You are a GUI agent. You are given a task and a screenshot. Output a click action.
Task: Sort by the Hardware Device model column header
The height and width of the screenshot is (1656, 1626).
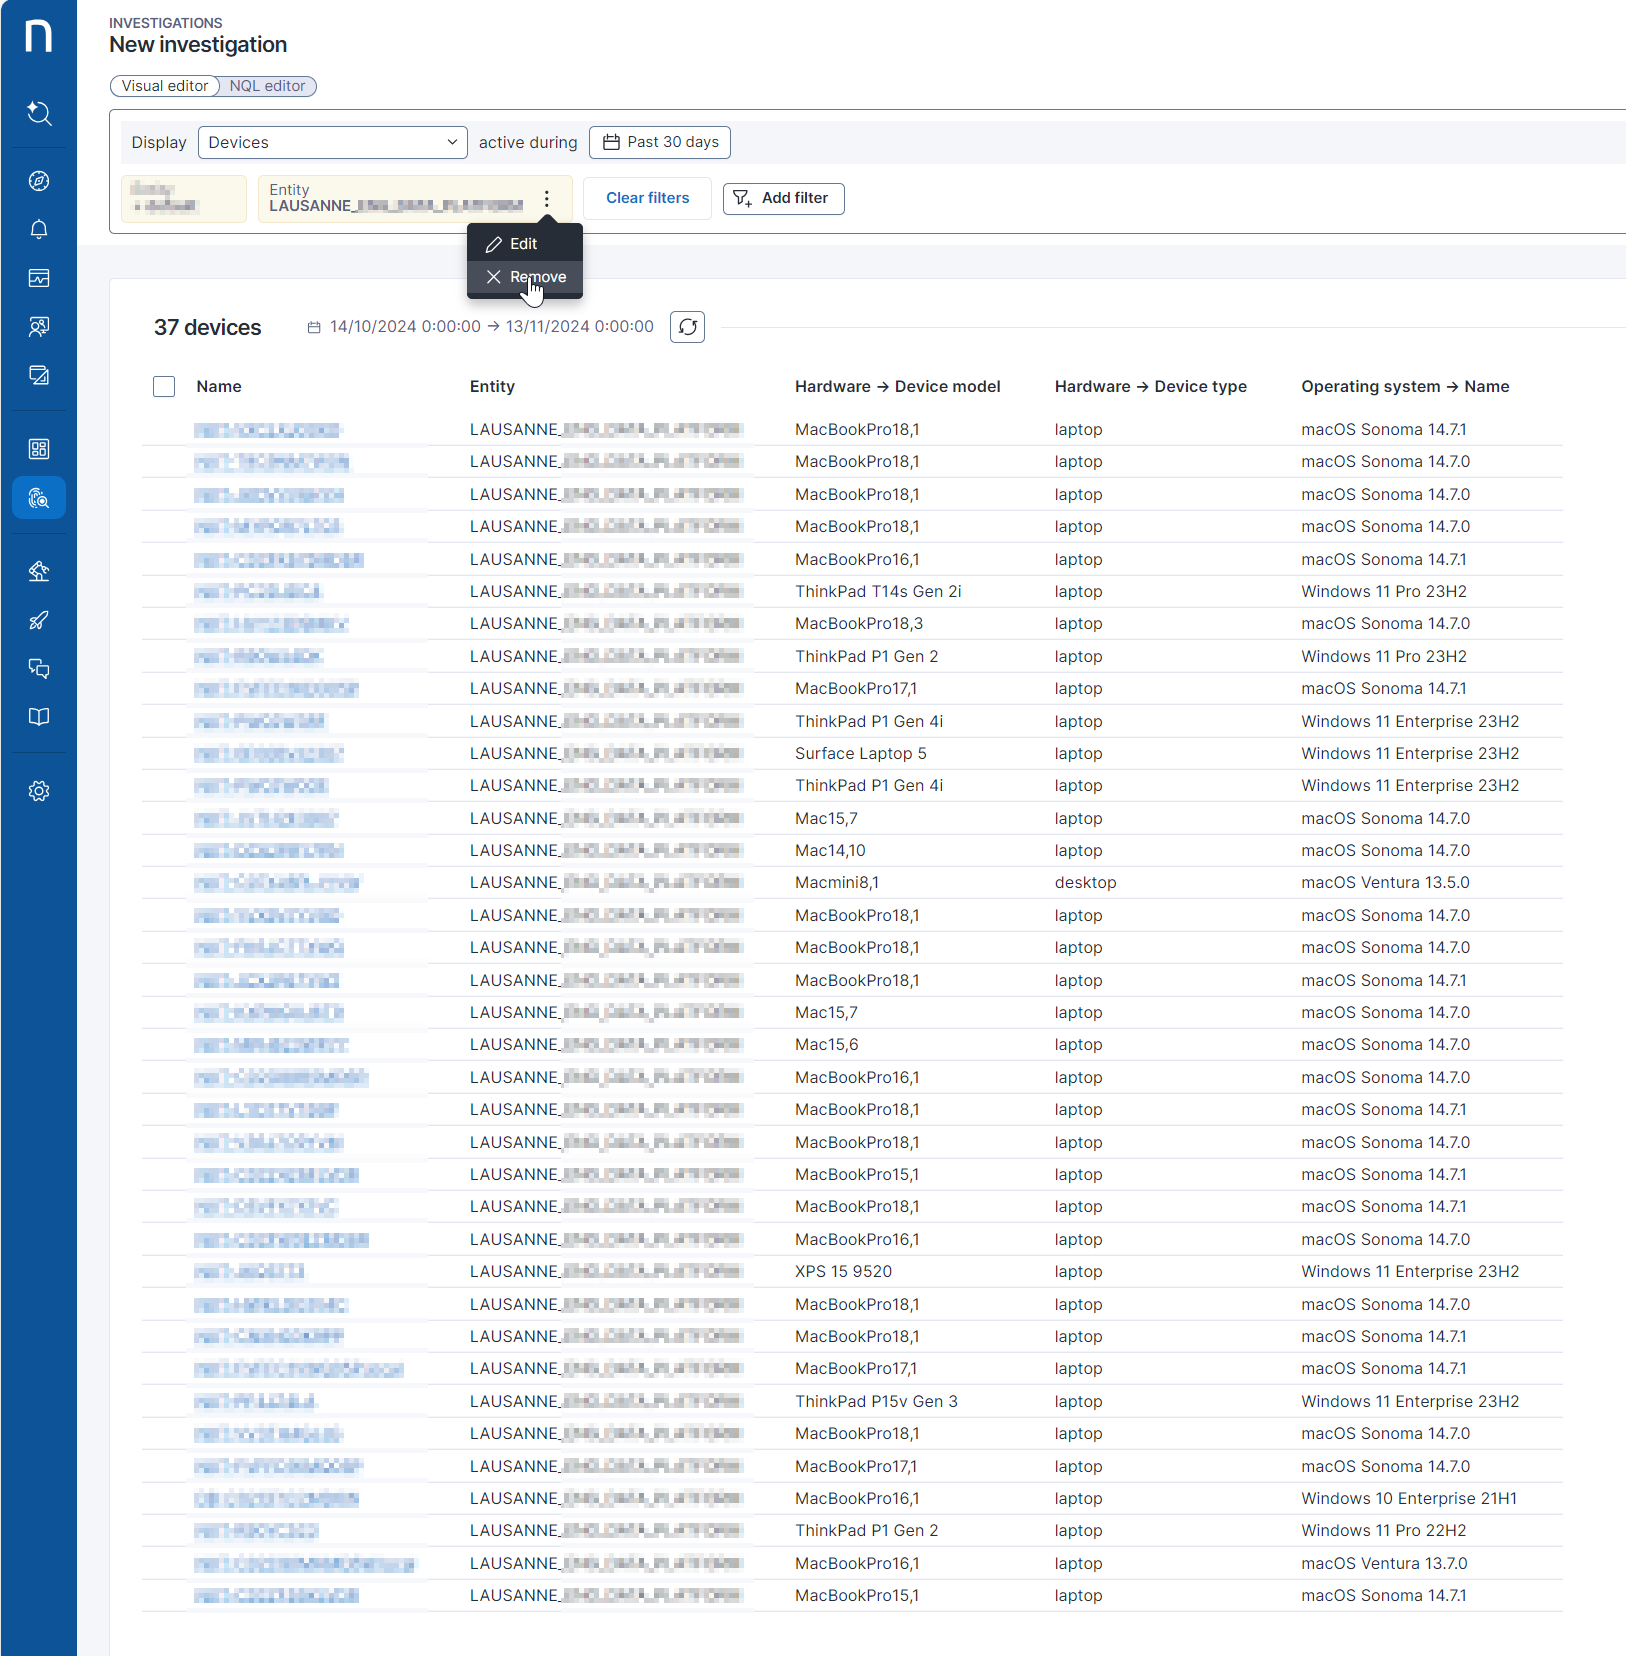897,387
